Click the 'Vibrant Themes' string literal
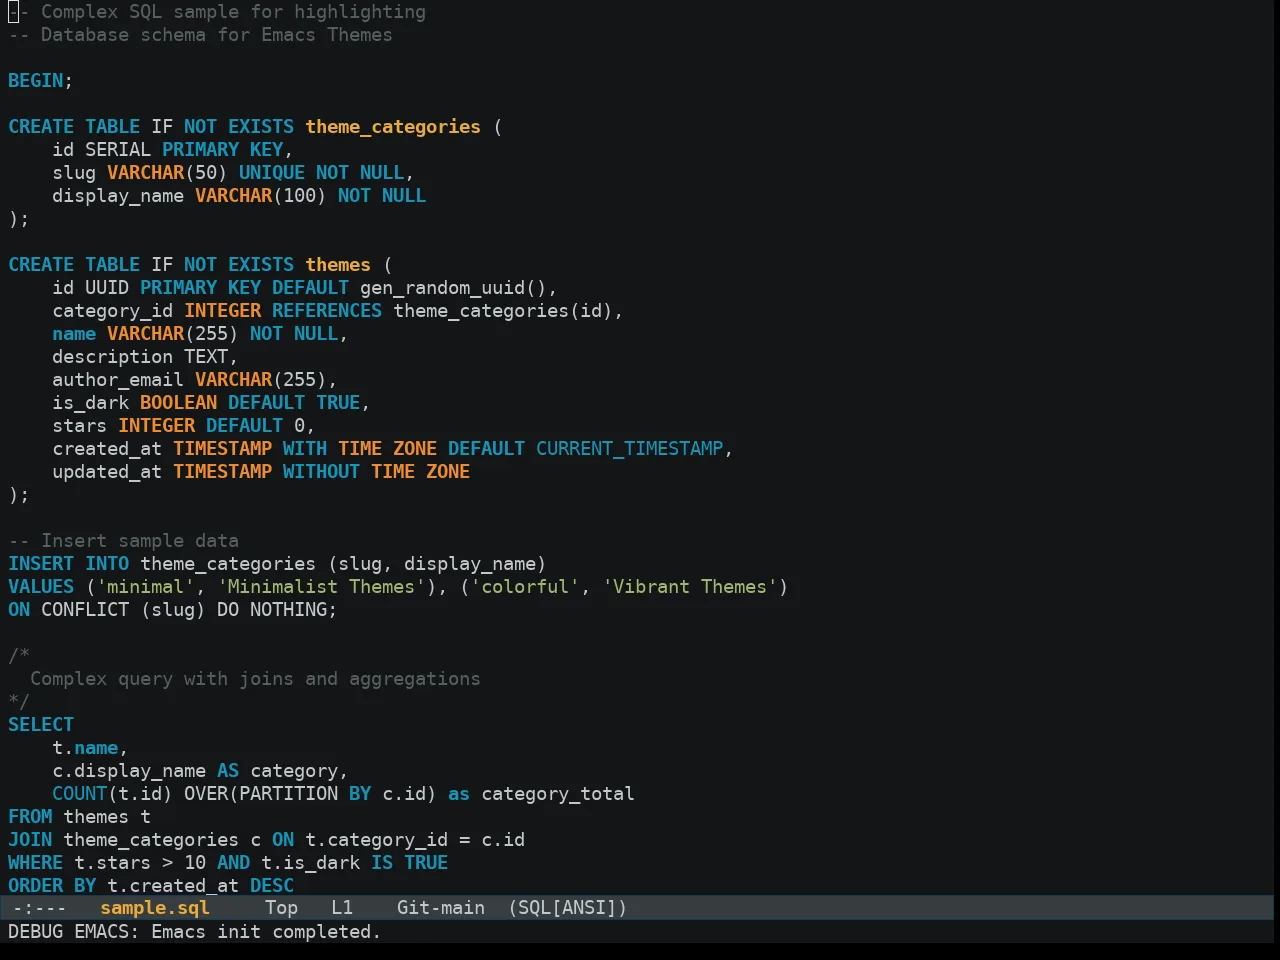 coord(690,587)
